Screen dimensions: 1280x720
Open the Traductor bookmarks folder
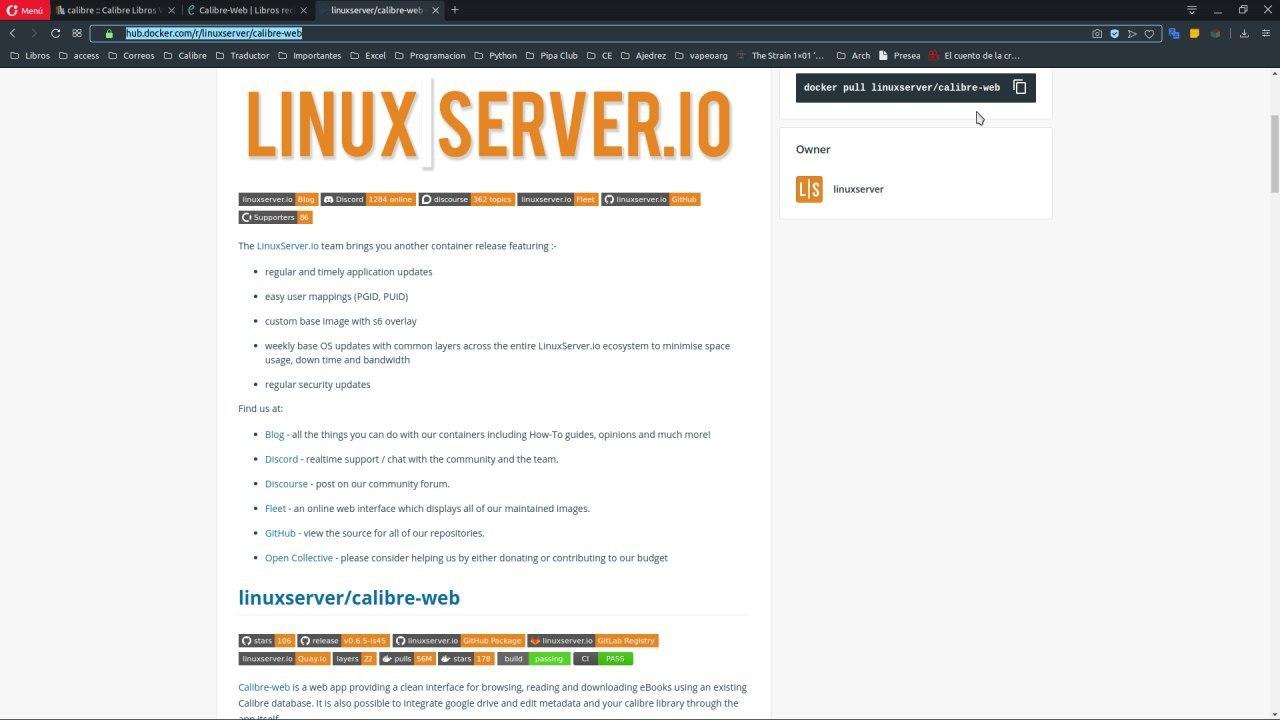click(x=242, y=56)
